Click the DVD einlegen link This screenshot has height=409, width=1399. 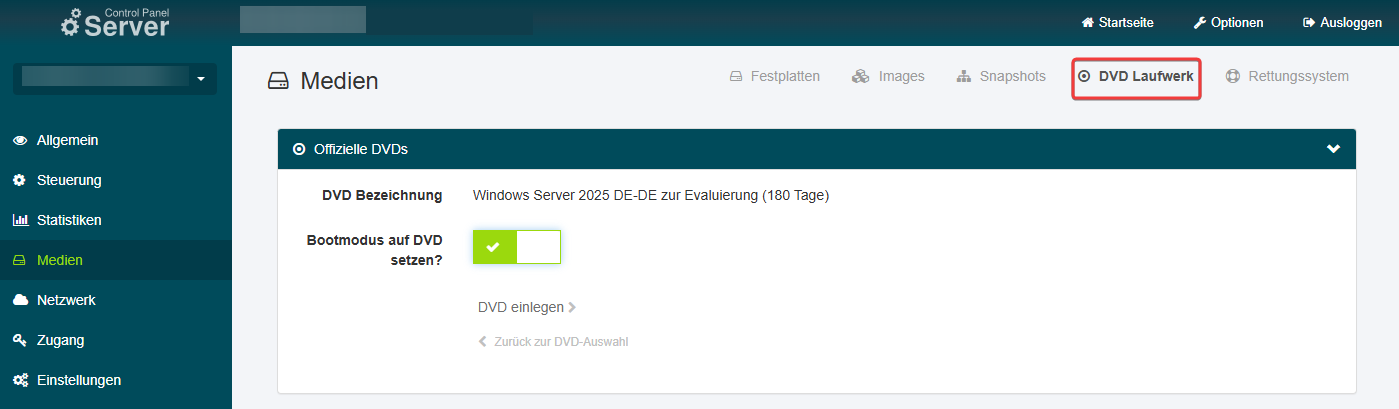tap(527, 307)
